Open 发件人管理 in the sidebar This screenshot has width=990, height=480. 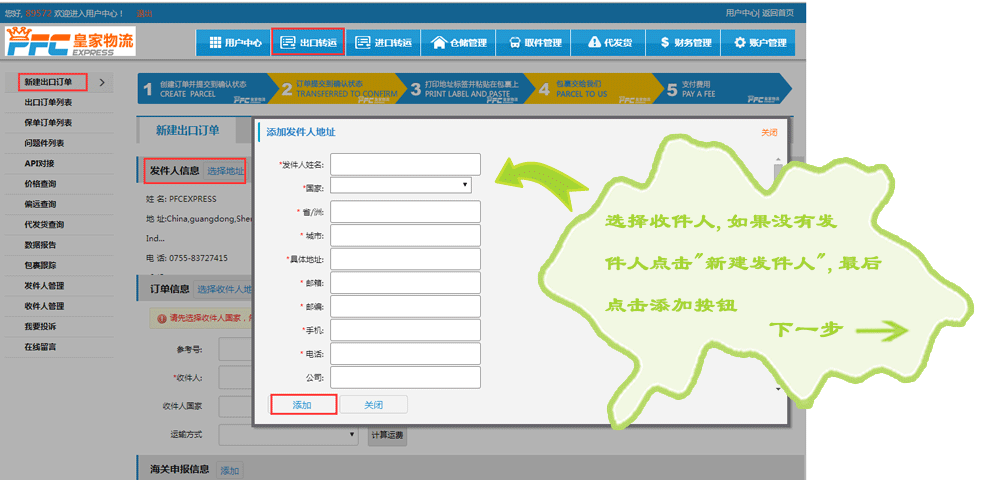44,285
